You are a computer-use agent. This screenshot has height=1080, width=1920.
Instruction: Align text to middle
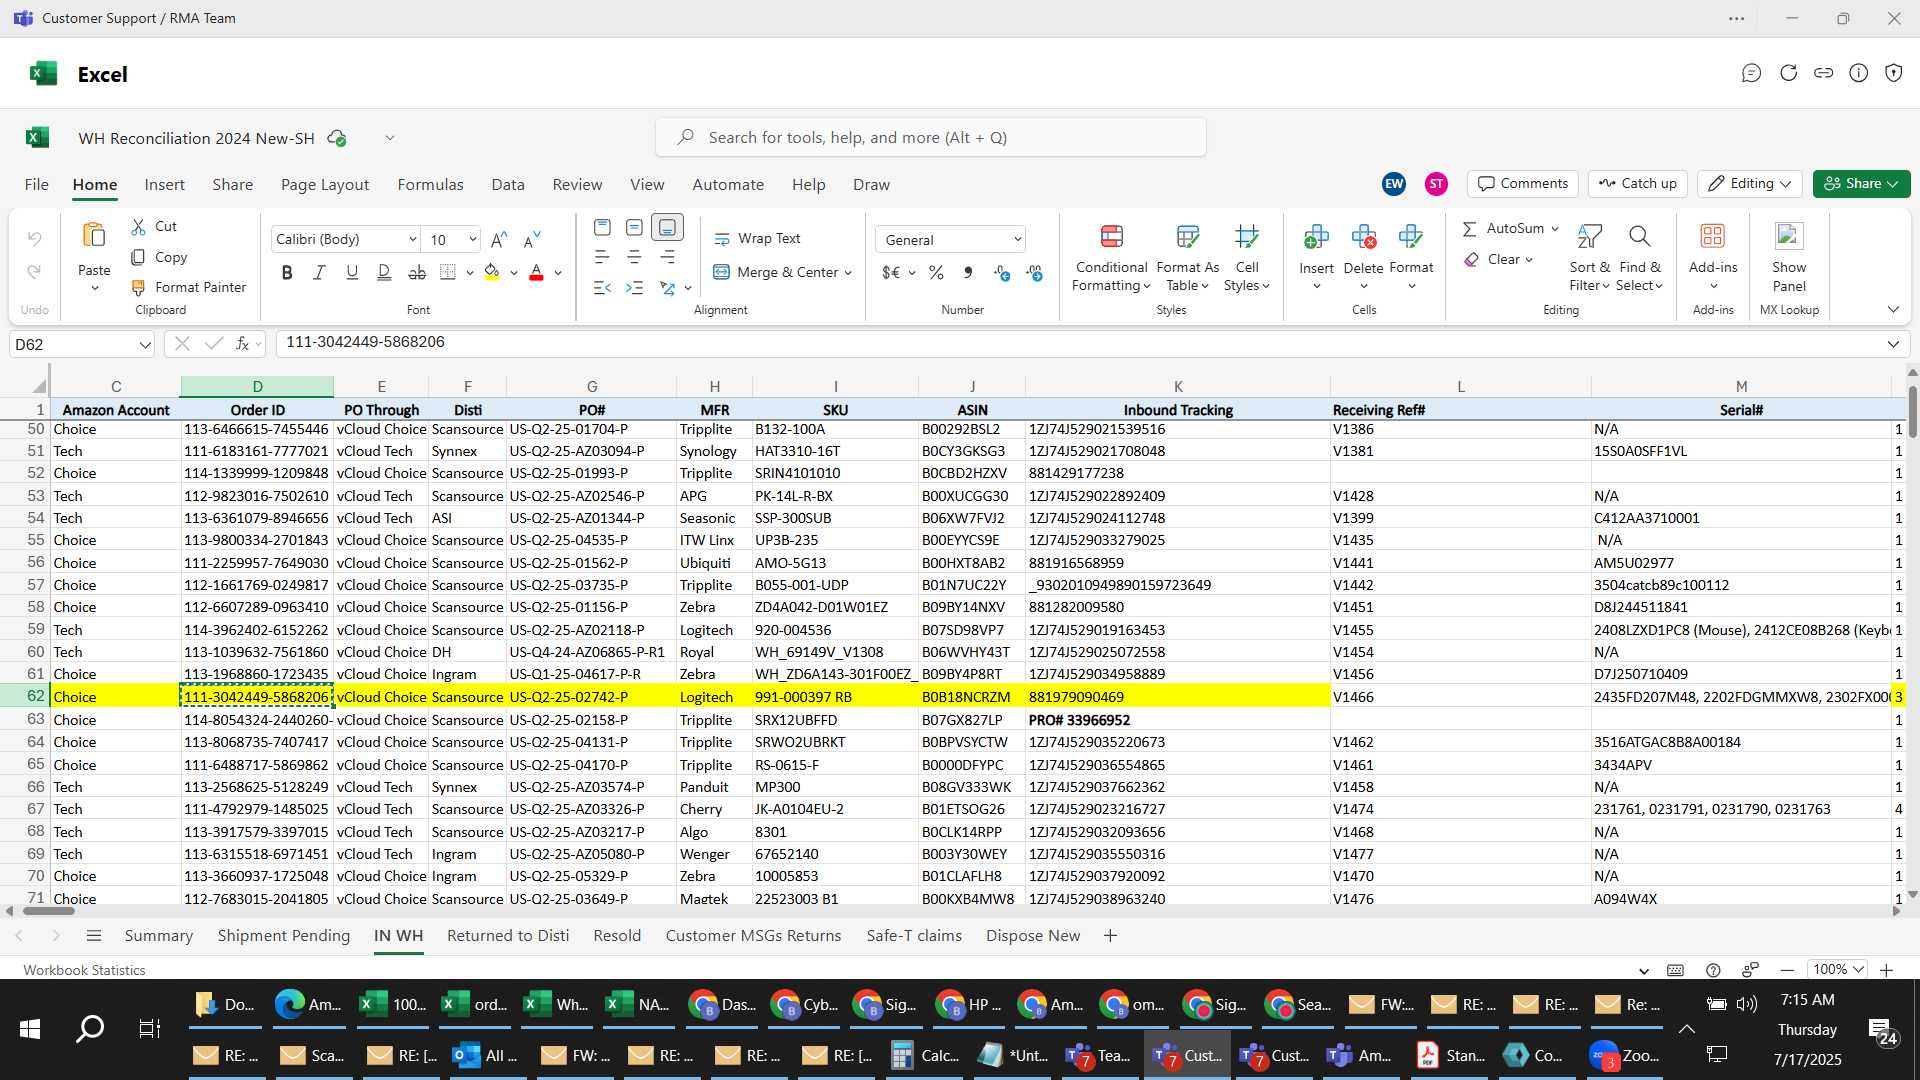pyautogui.click(x=634, y=227)
